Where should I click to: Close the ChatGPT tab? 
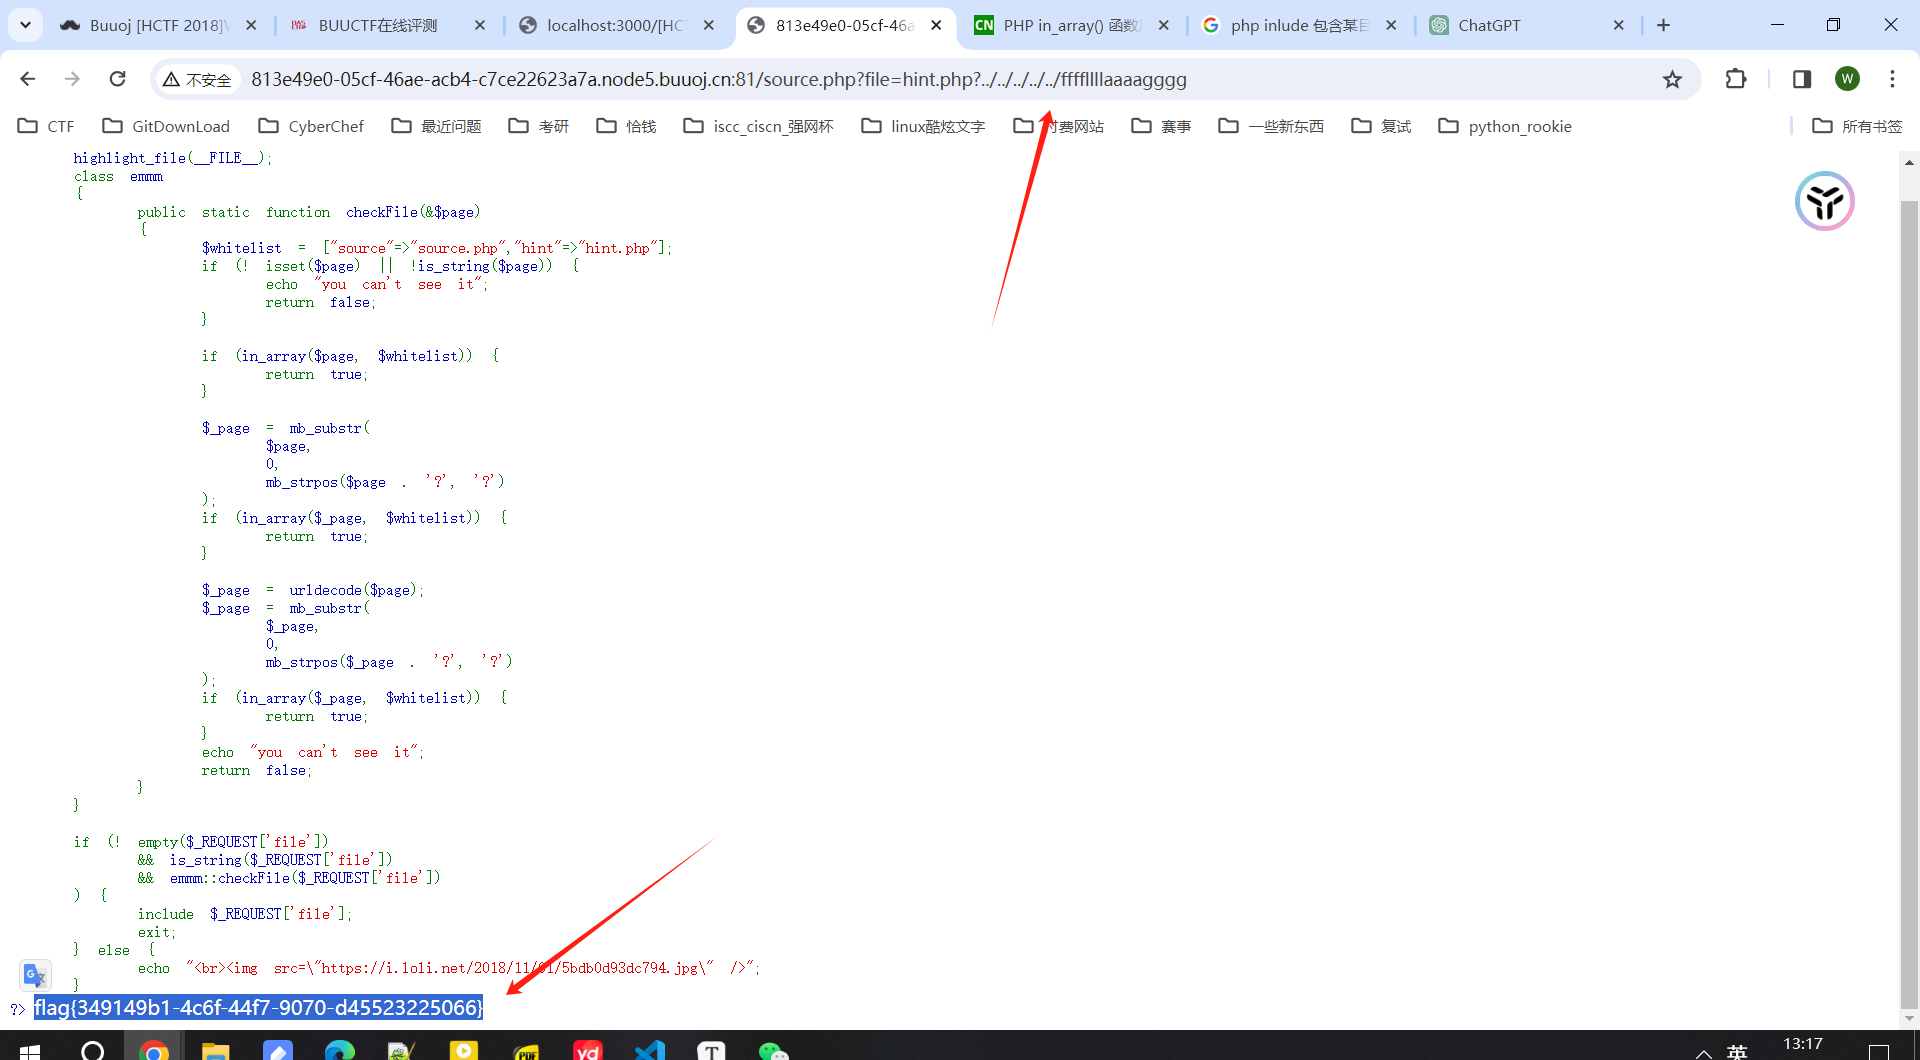pyautogui.click(x=1619, y=25)
